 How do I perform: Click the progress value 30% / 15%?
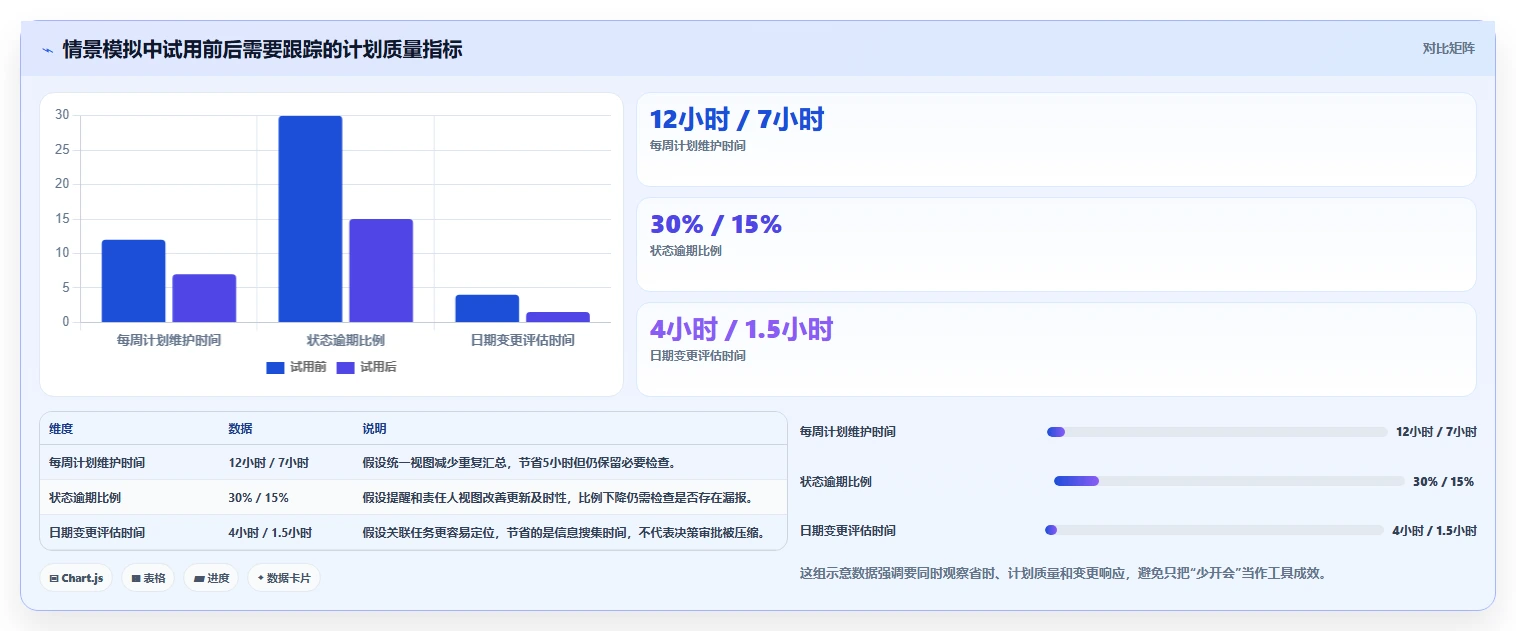coord(1443,482)
